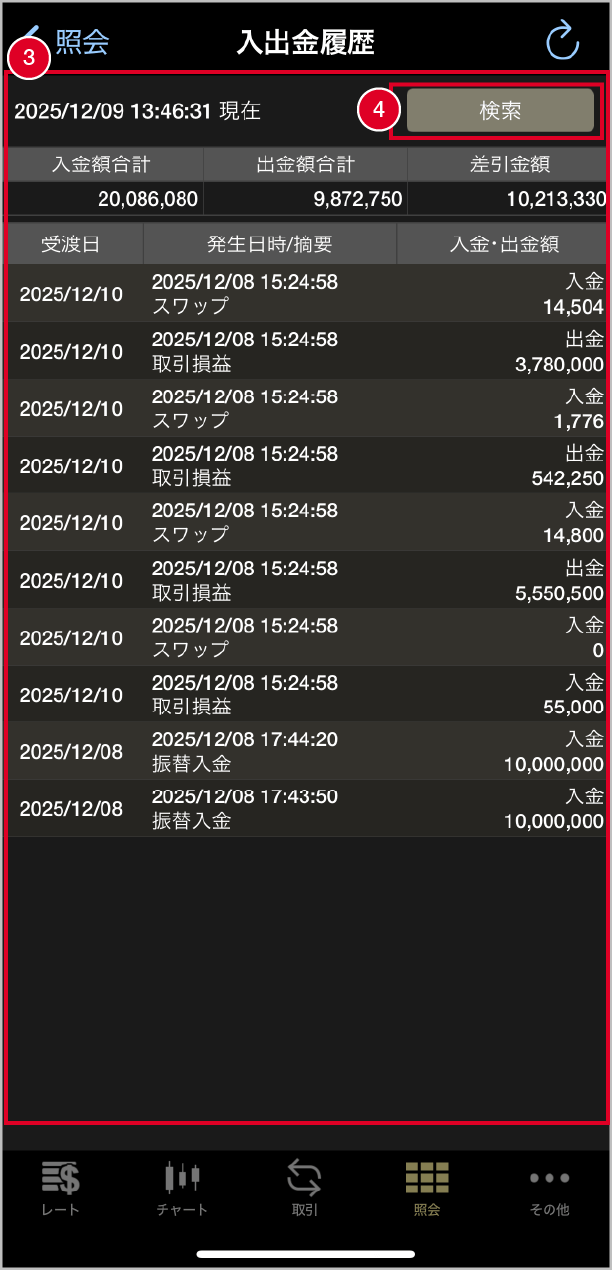Tap the 3,780,000 出金 取引損益 row
This screenshot has width=612, height=1270.
(306, 351)
